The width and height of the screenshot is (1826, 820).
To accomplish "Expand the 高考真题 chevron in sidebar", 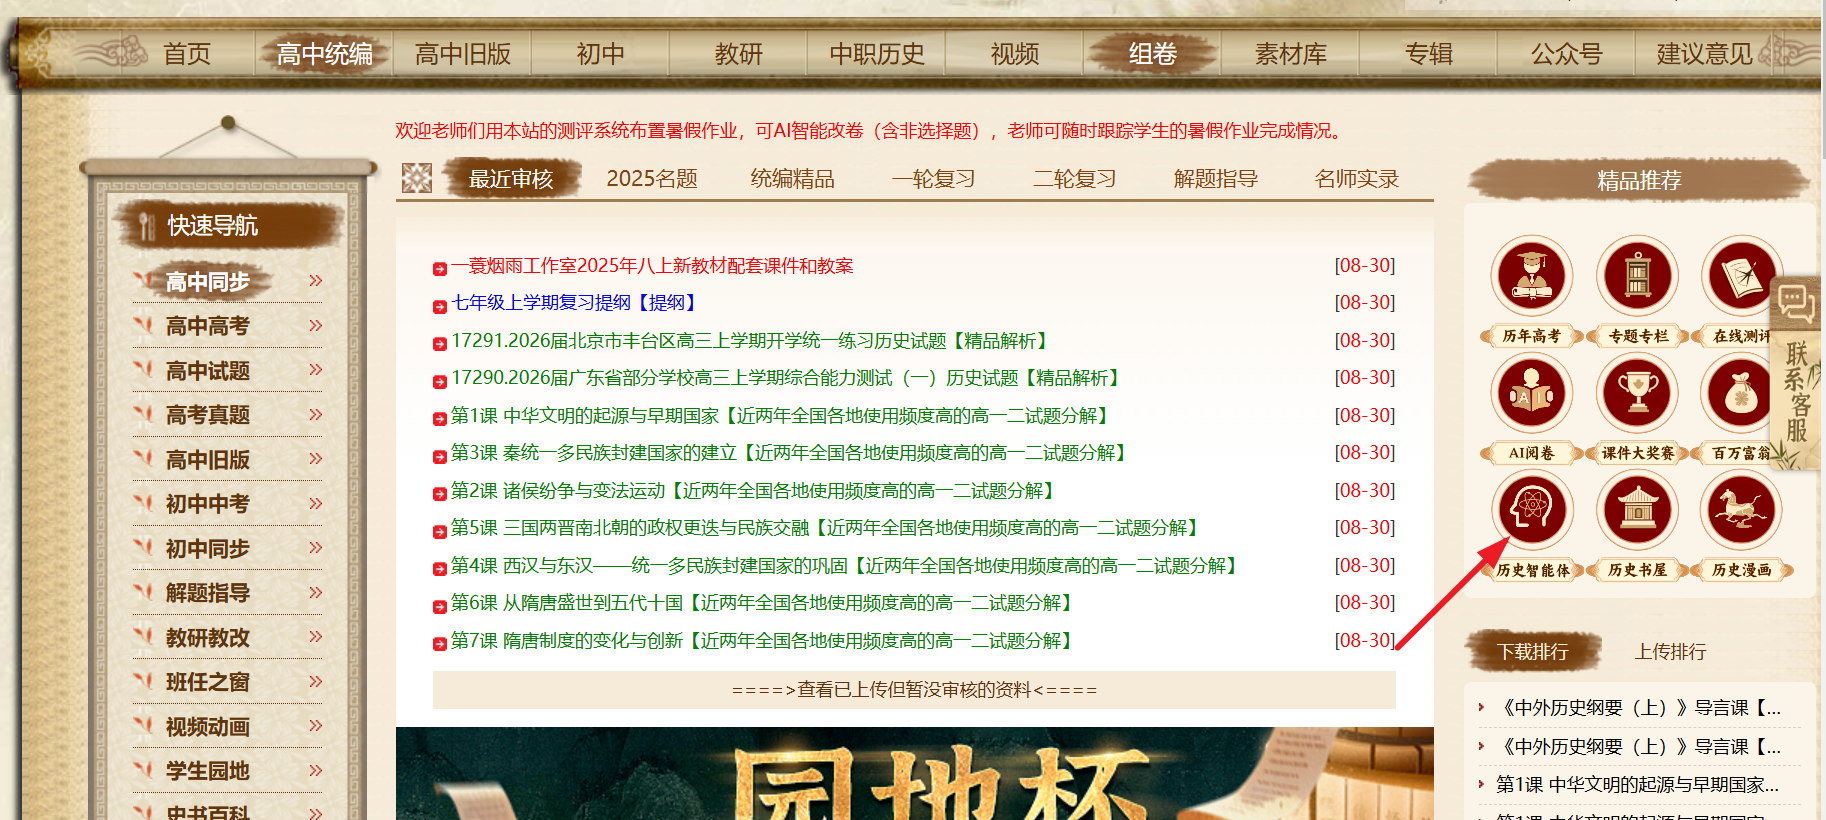I will tap(315, 415).
